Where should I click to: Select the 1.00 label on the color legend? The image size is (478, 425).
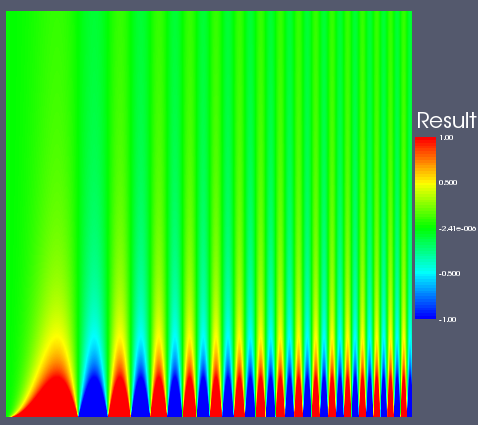click(447, 137)
